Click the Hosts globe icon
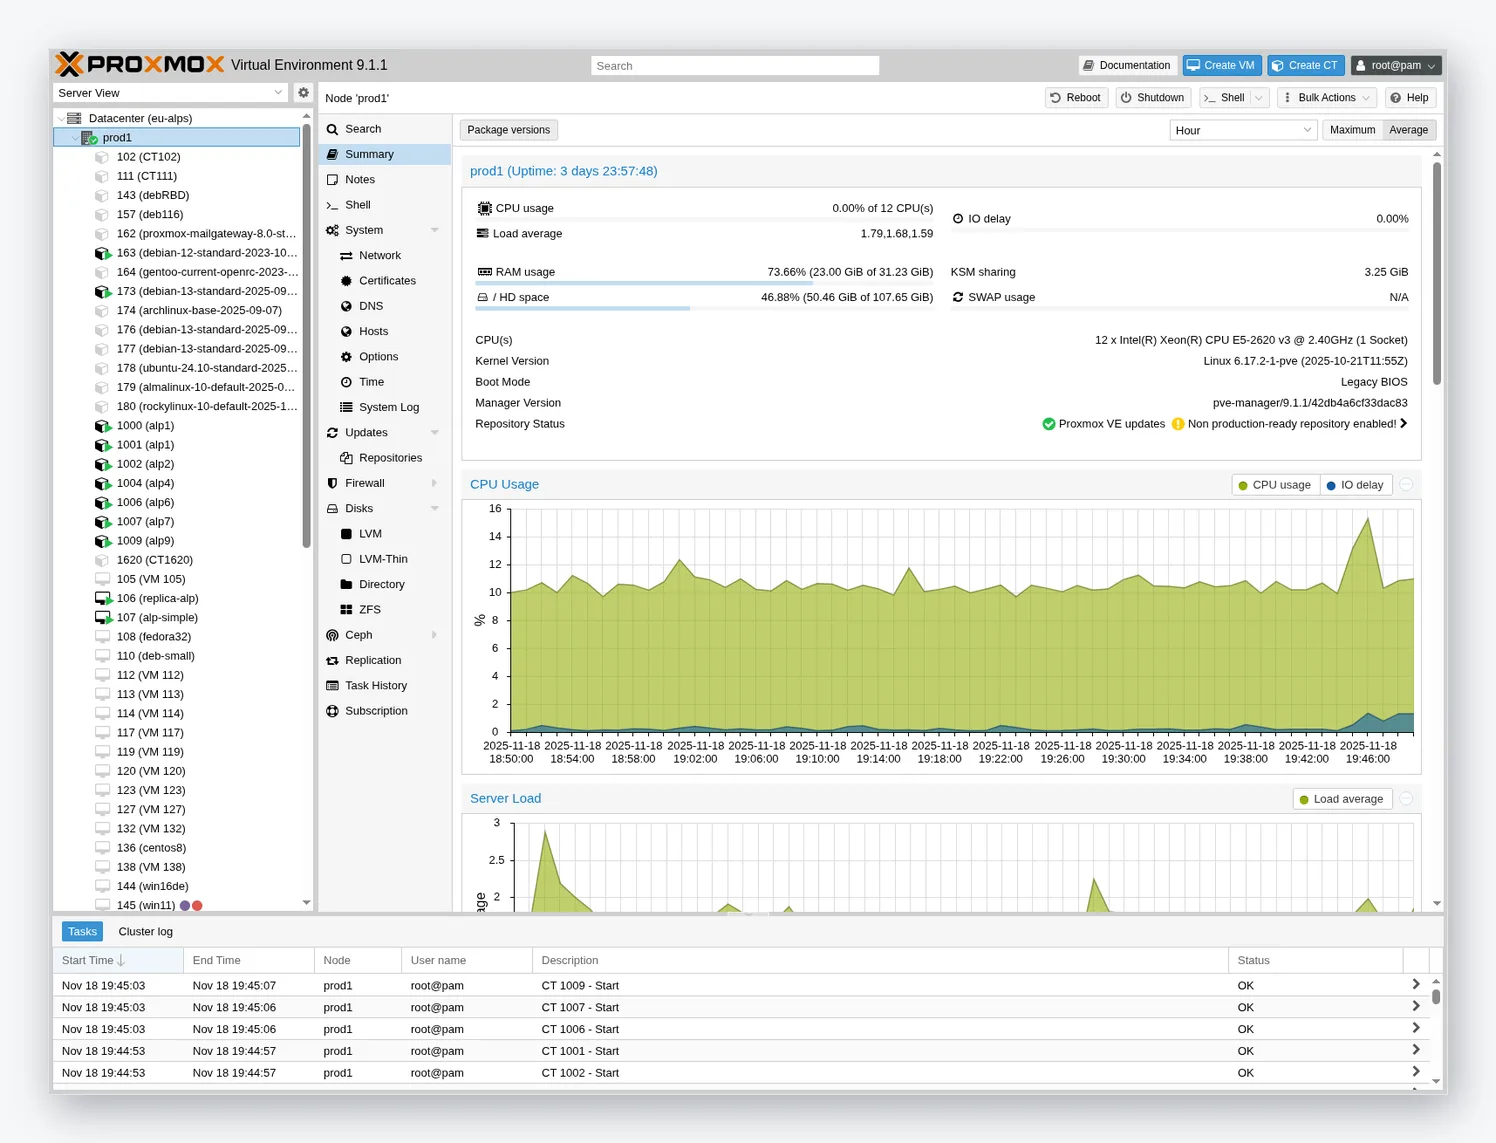The image size is (1496, 1143). point(346,332)
